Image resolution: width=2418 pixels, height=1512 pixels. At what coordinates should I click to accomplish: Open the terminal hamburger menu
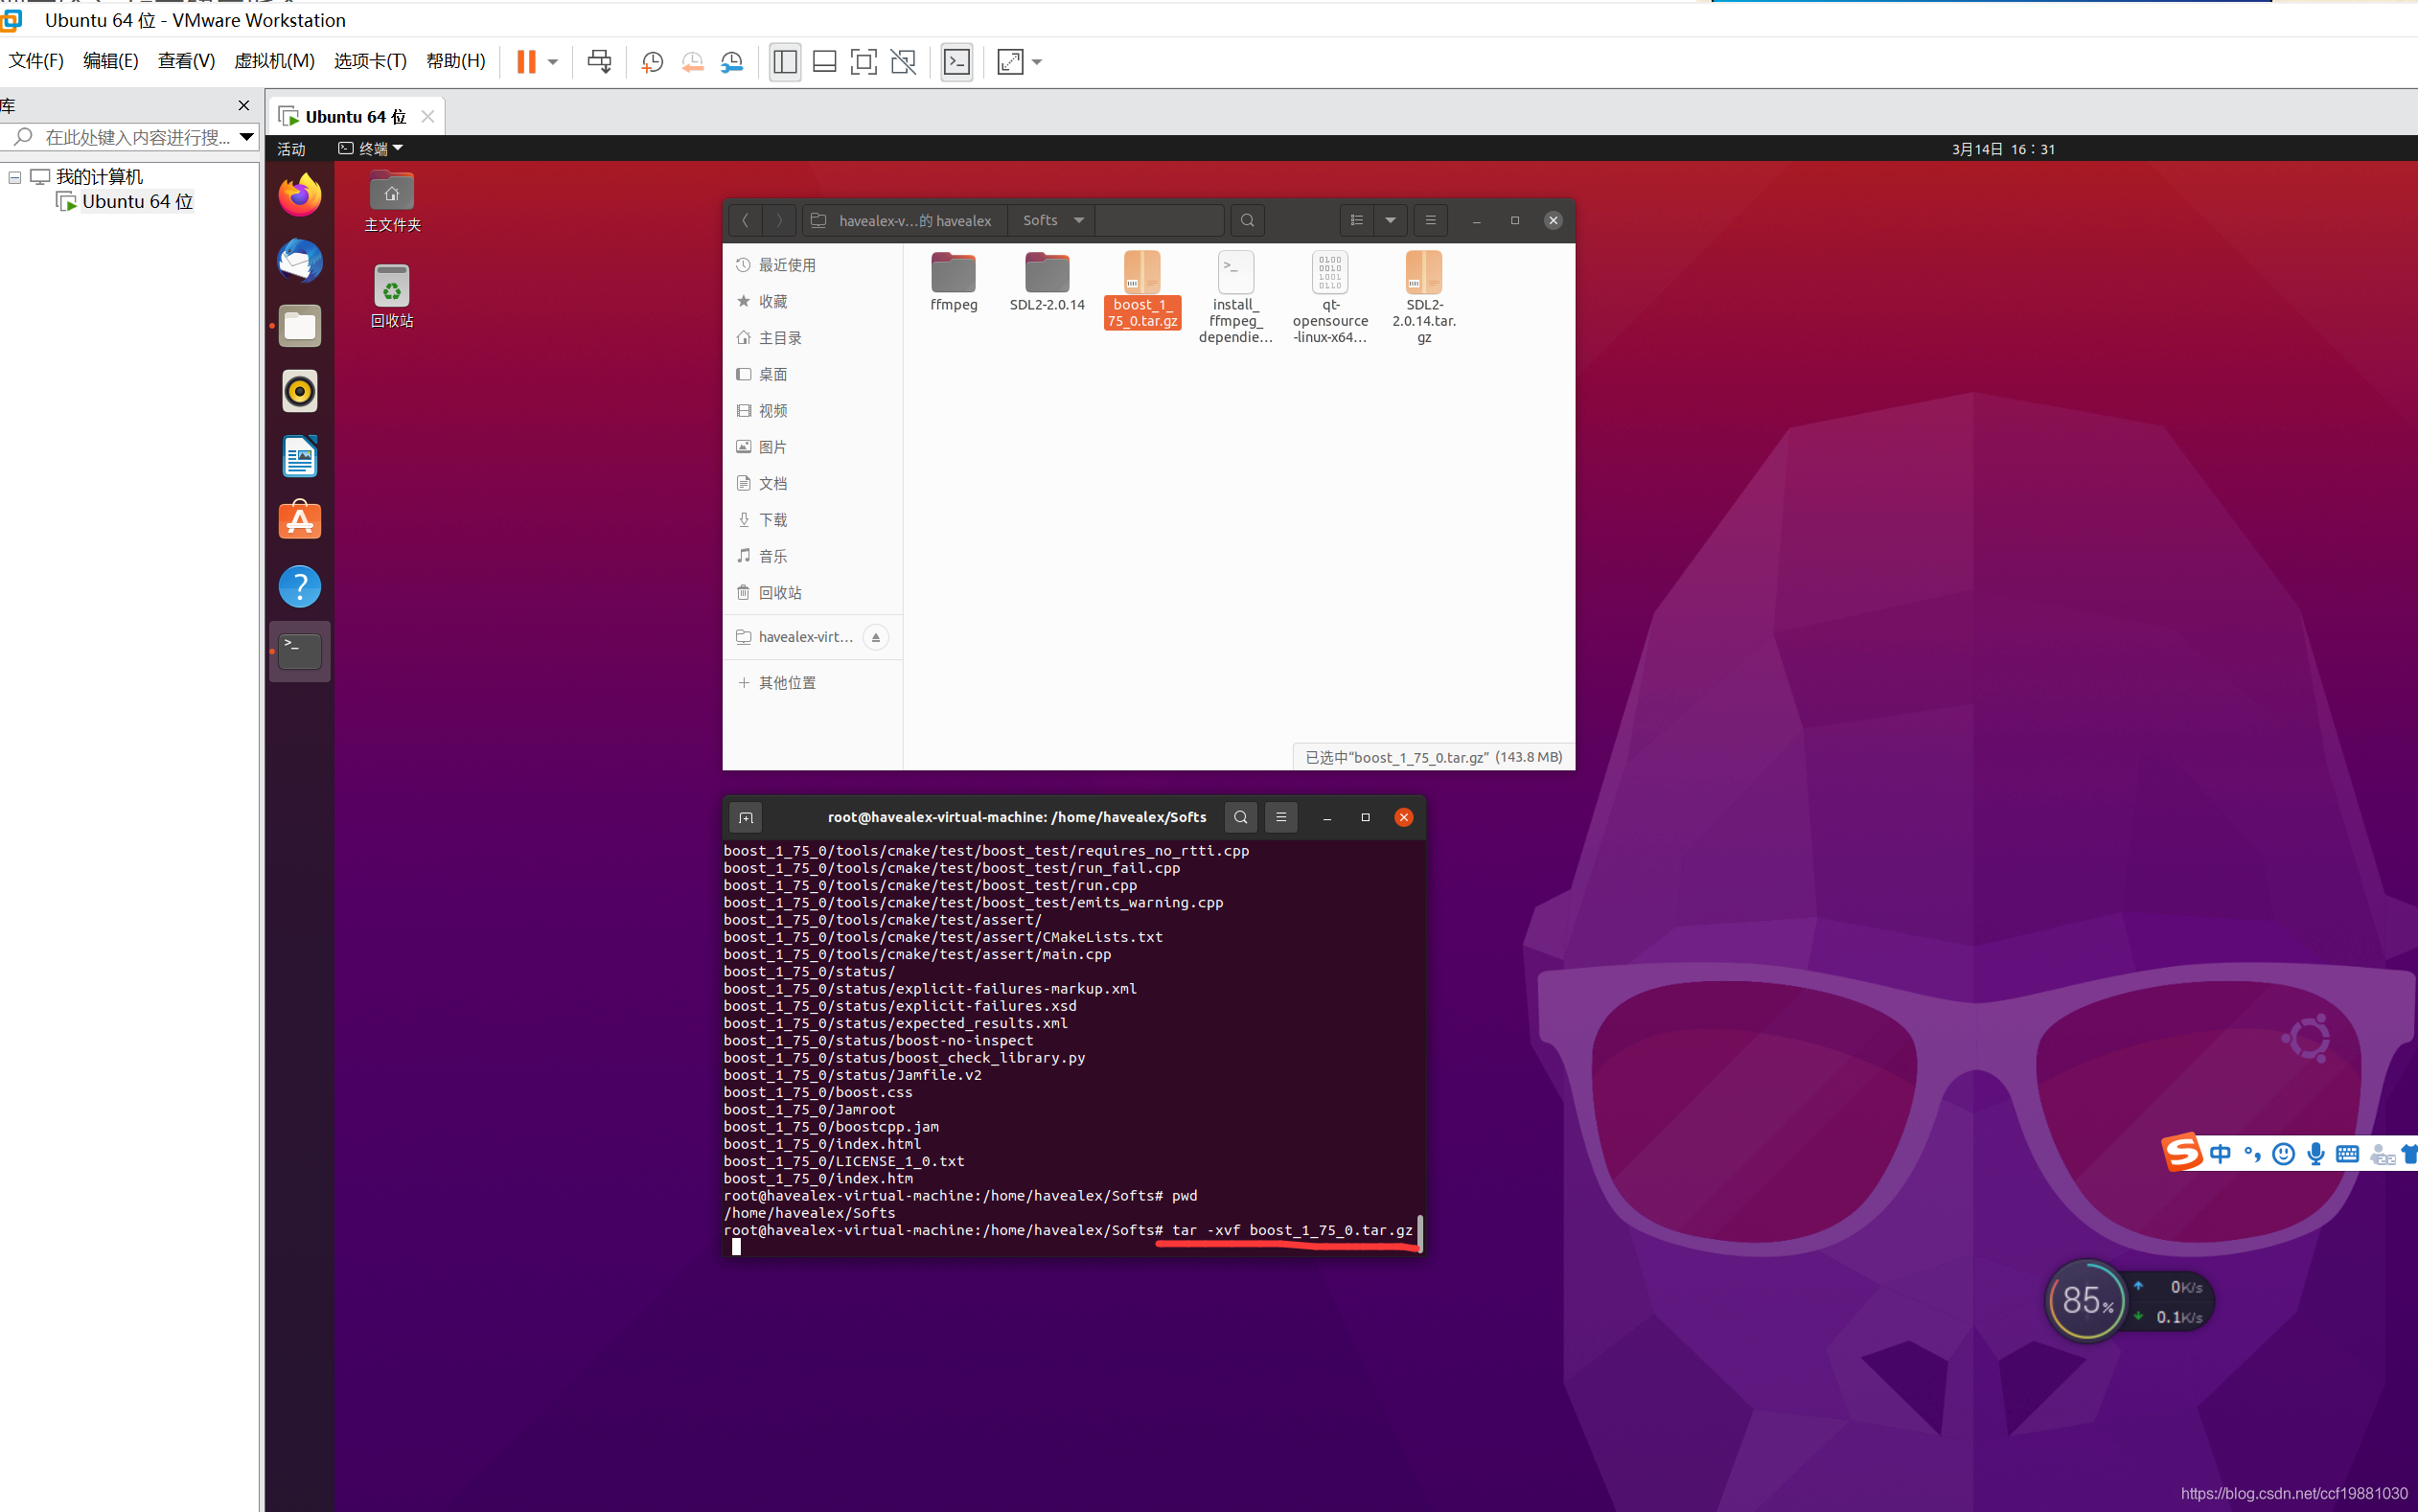(1281, 817)
